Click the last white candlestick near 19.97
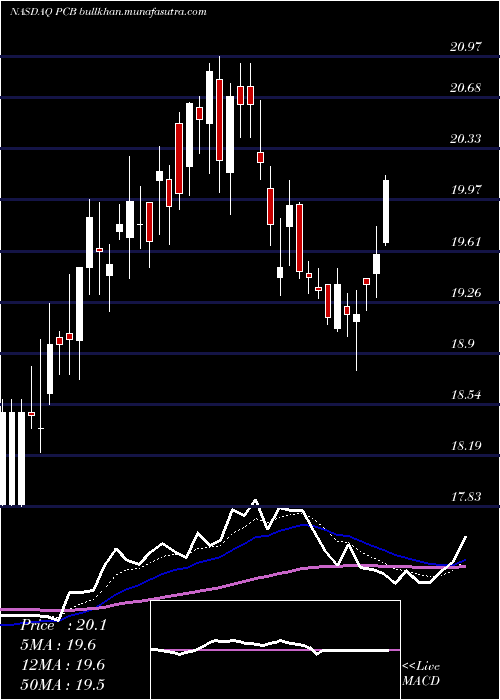This screenshot has width=500, height=700. [386, 212]
